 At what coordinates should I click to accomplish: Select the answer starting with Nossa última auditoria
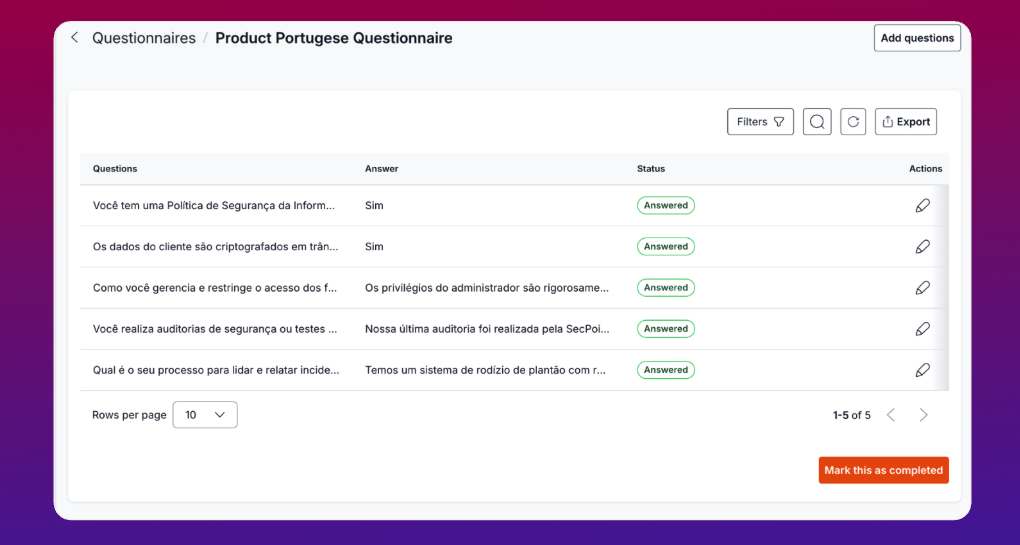tap(486, 329)
